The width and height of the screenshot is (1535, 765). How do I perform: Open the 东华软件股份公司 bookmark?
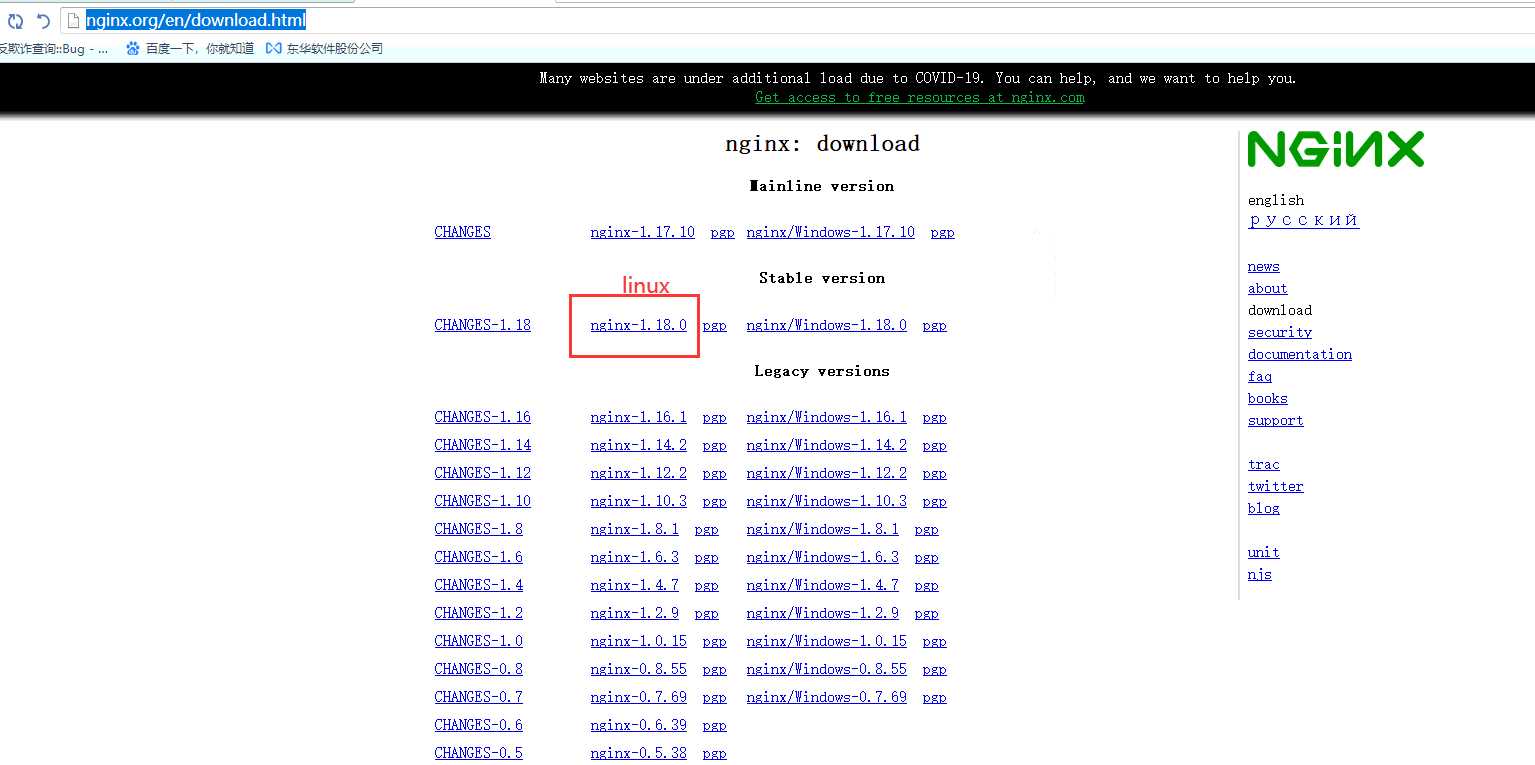point(324,48)
